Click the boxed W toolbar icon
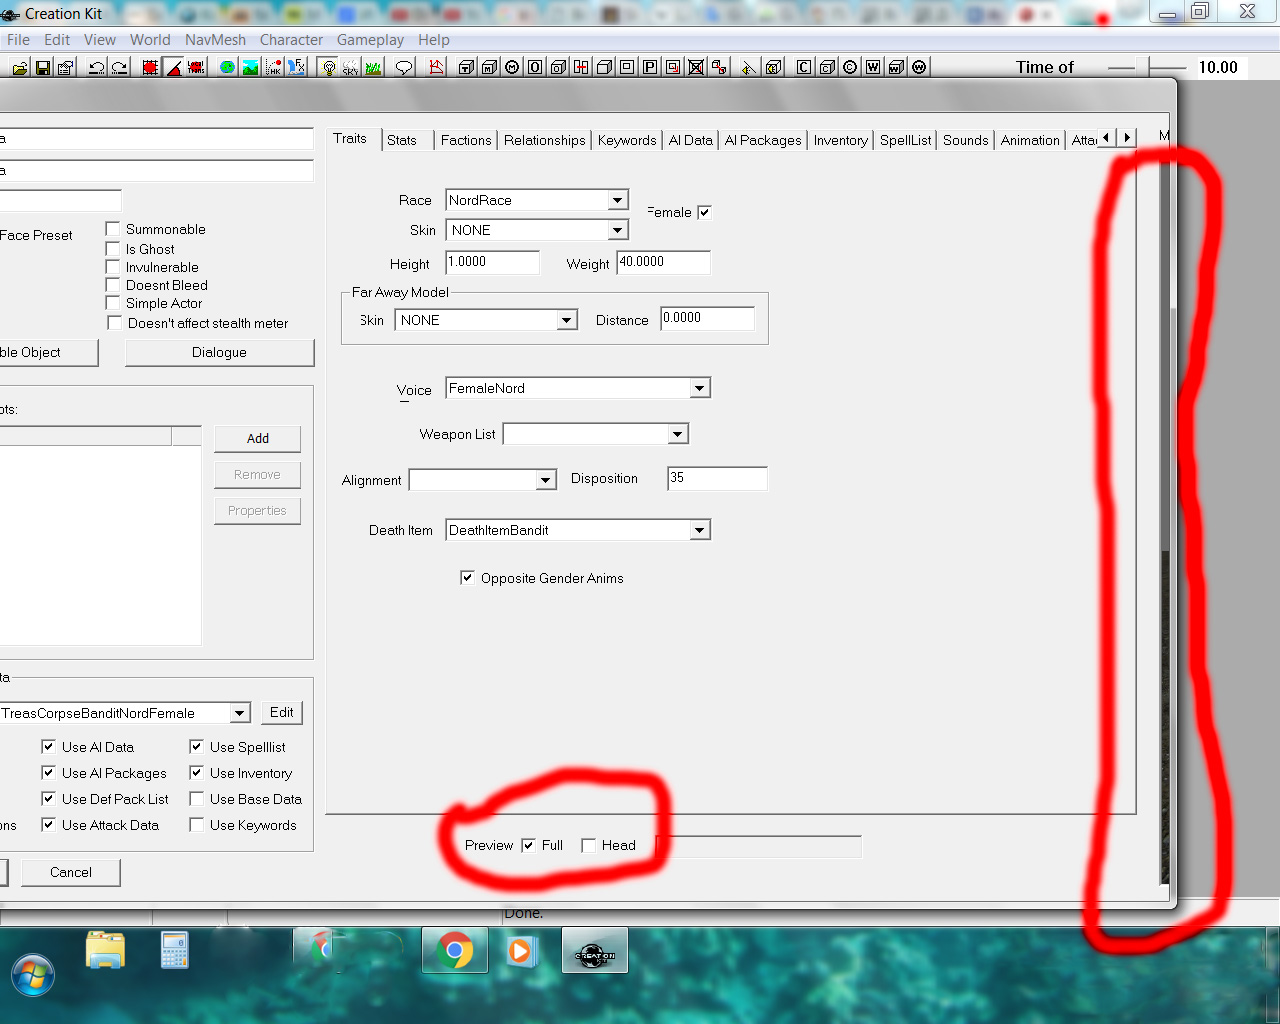Image resolution: width=1280 pixels, height=1024 pixels. 873,67
